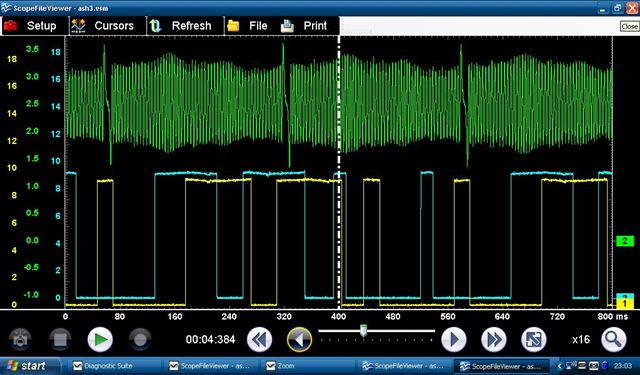Step back one frame with the highlighted arrow
The image size is (640, 375).
coord(300,339)
